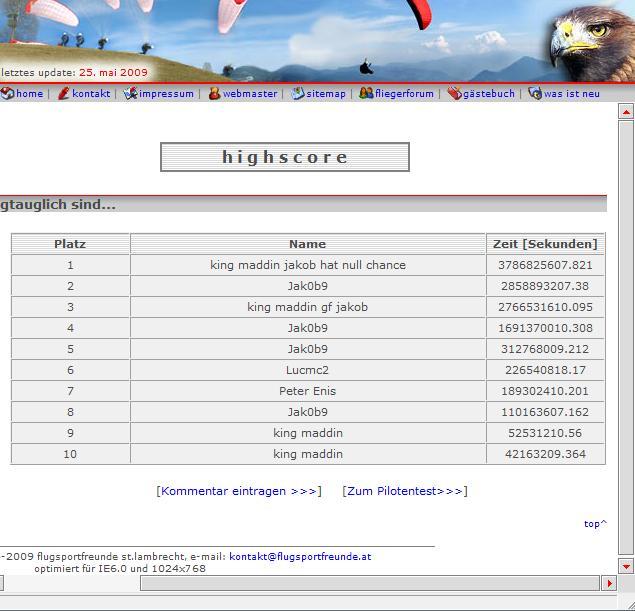The height and width of the screenshot is (611, 635).
Task: Click the vertical scrollbar thumb
Action: pos(626,337)
